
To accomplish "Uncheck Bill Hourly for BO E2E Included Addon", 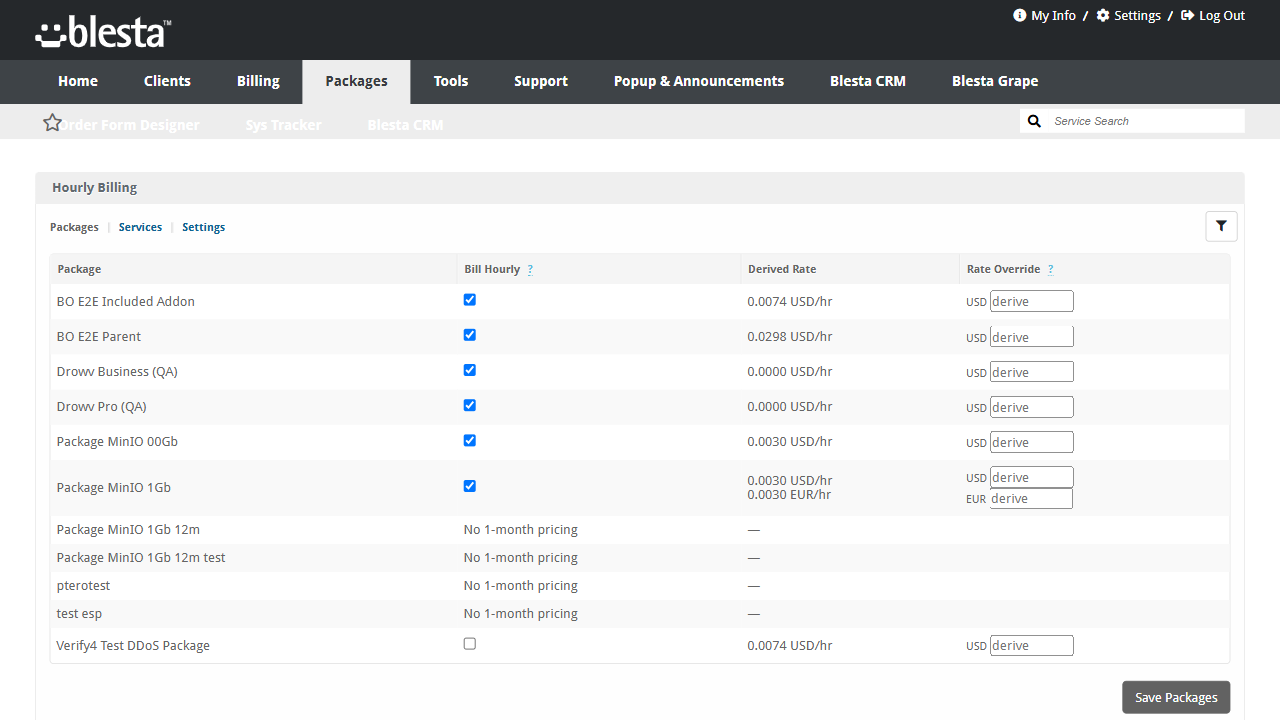I will click(470, 300).
